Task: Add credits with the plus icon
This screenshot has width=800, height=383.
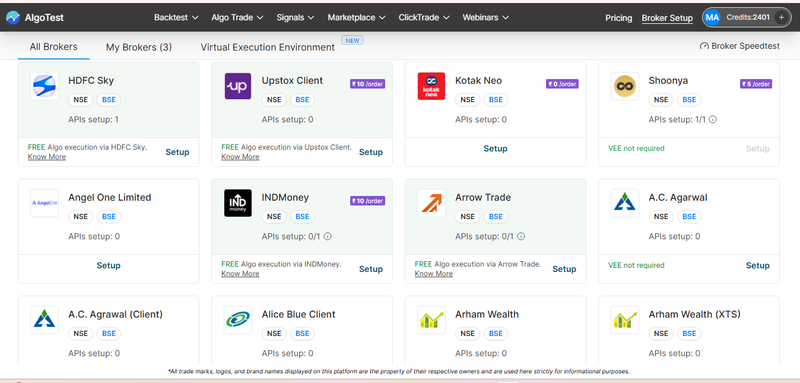Action: [x=781, y=17]
